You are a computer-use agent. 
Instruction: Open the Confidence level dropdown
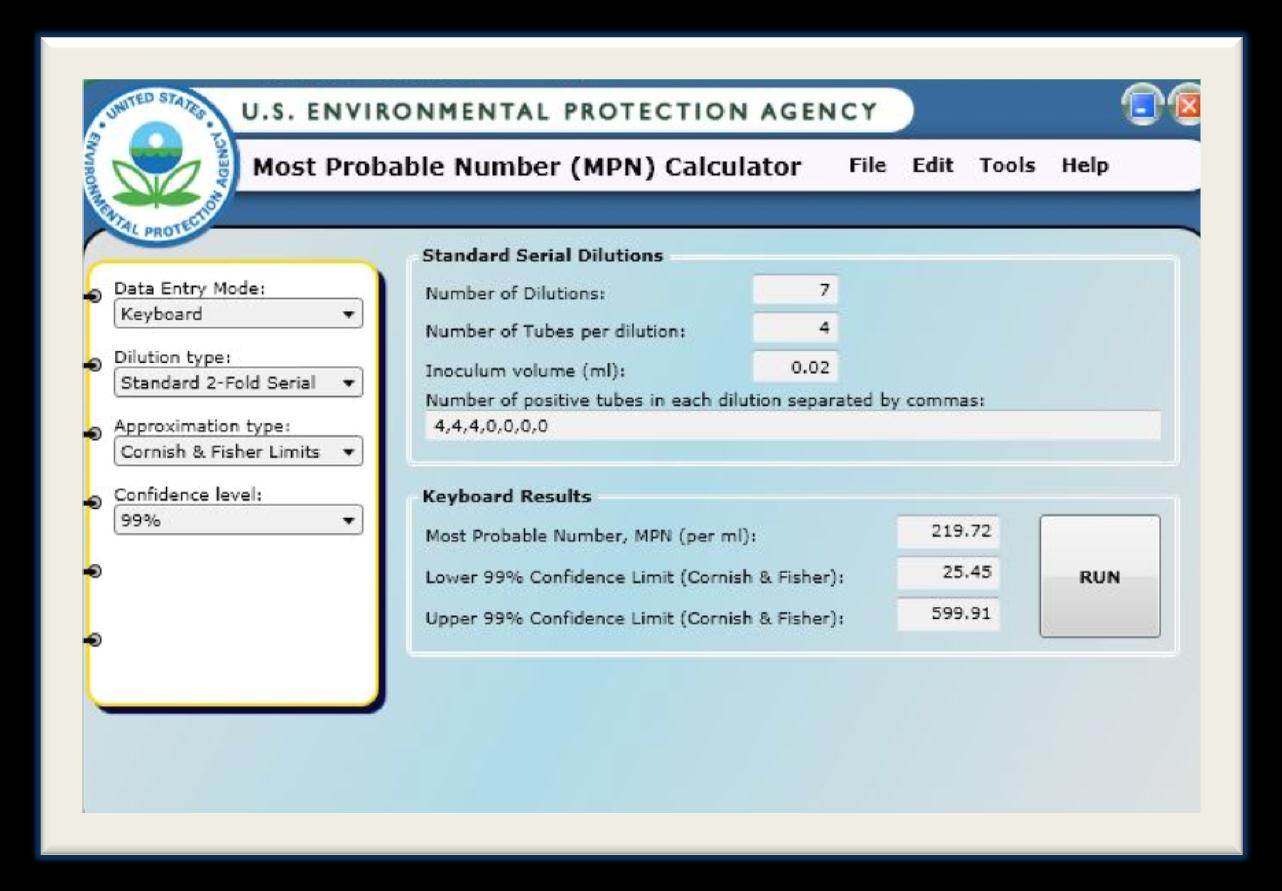click(238, 520)
